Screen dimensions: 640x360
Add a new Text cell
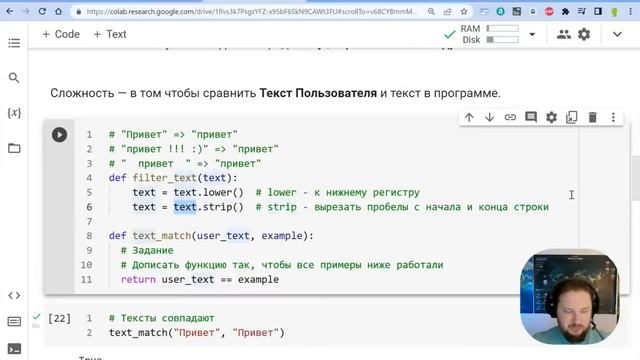pyautogui.click(x=110, y=34)
